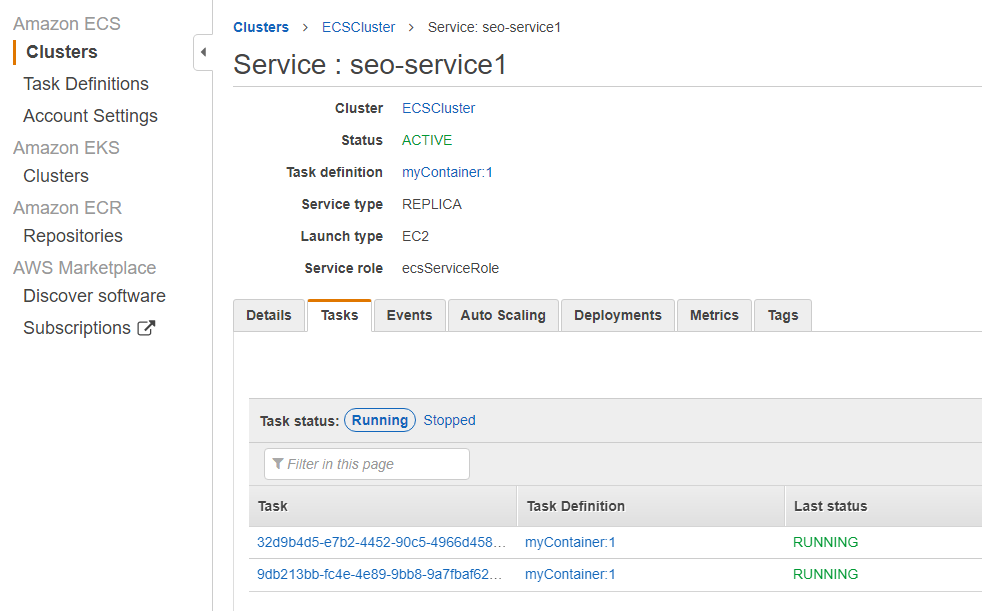Screen dimensions: 982x611
Task: Sort by the Last status column header
Action: 830,506
